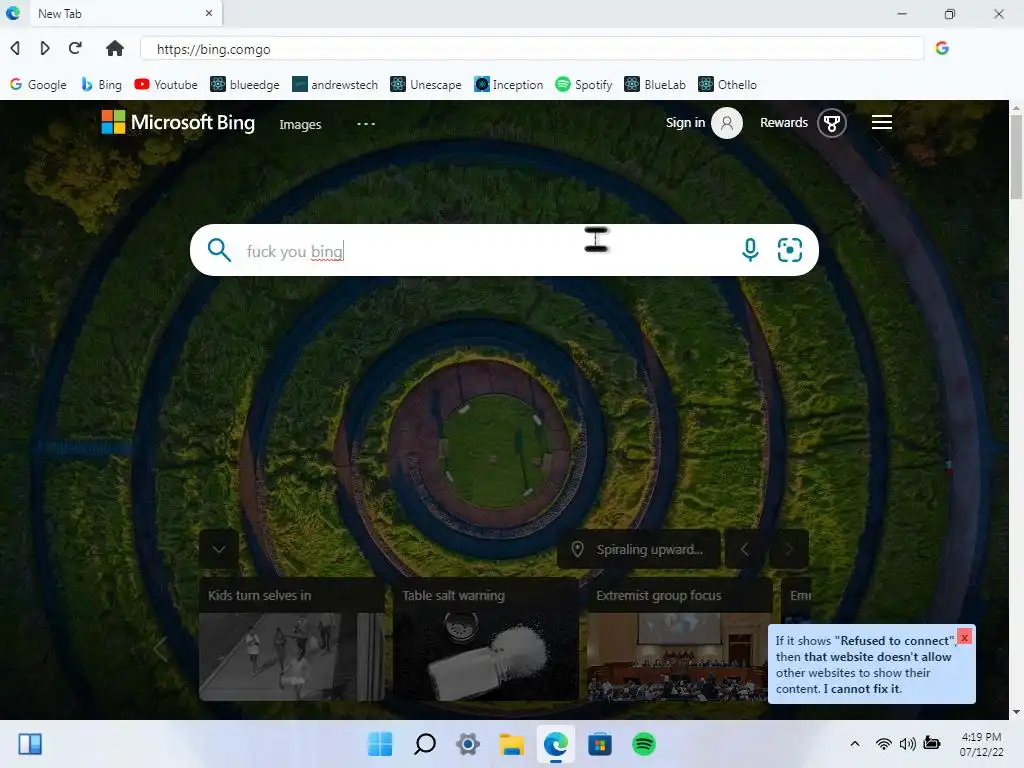Open visual search camera icon
The width and height of the screenshot is (1024, 768).
790,250
